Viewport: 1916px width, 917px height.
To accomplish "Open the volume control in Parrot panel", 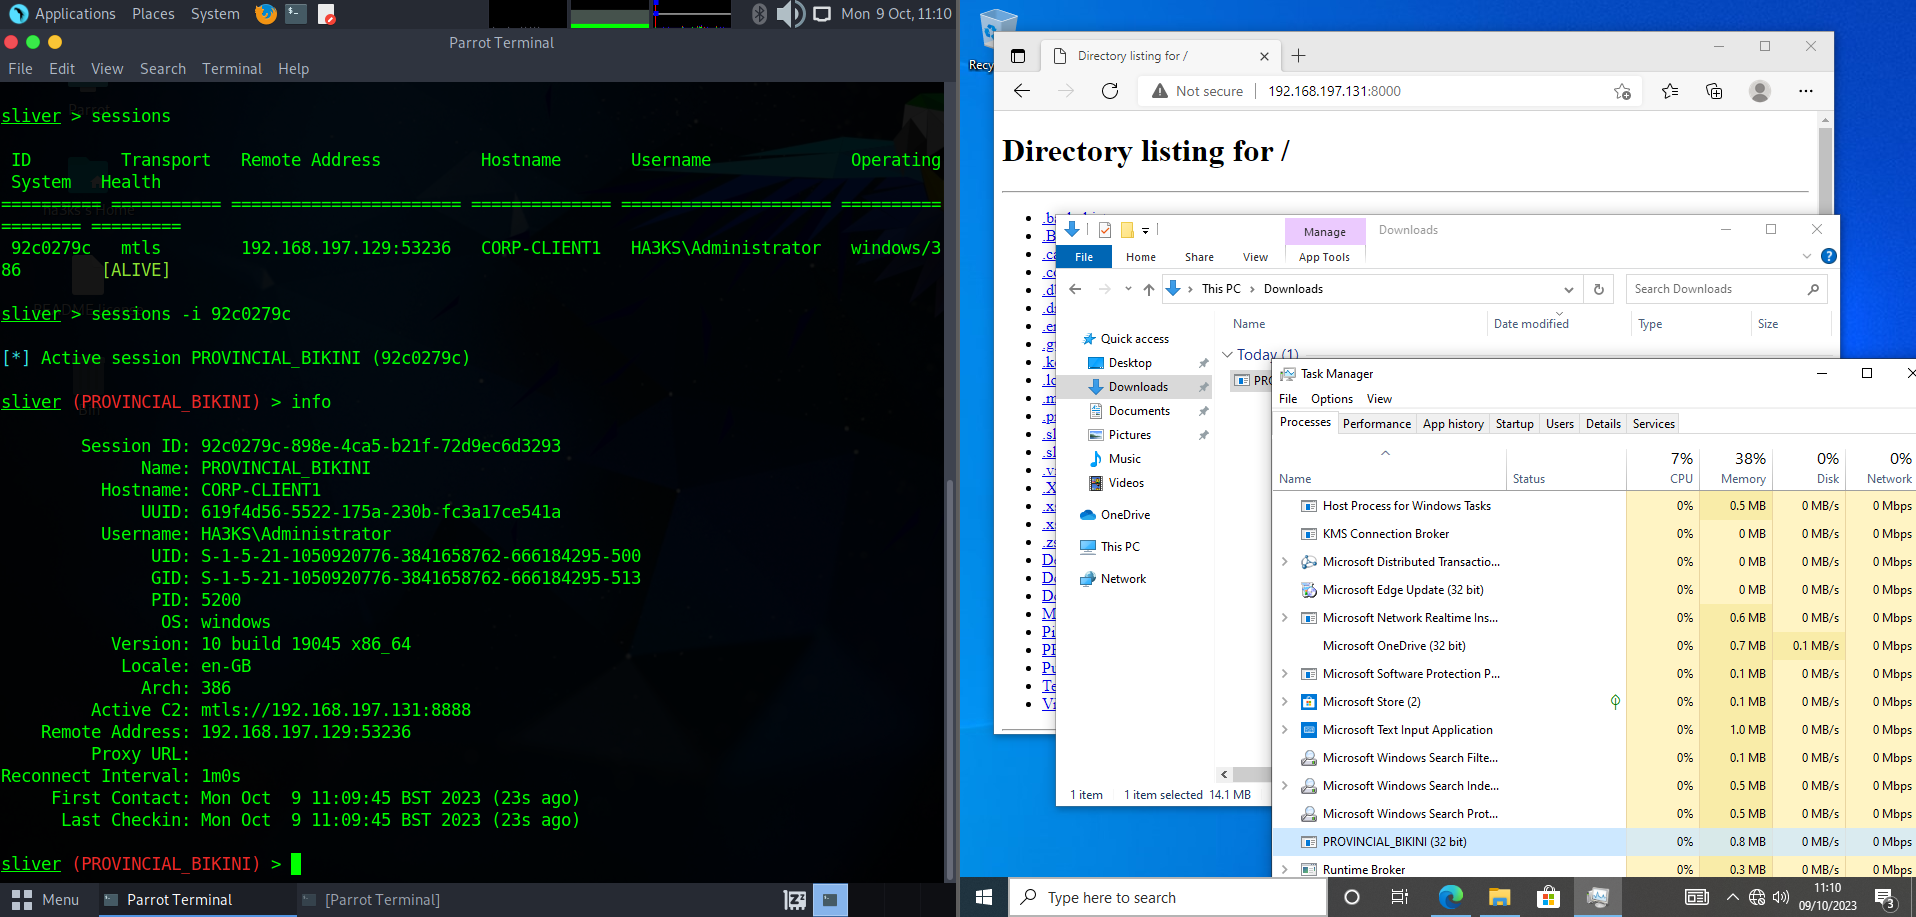I will (790, 14).
